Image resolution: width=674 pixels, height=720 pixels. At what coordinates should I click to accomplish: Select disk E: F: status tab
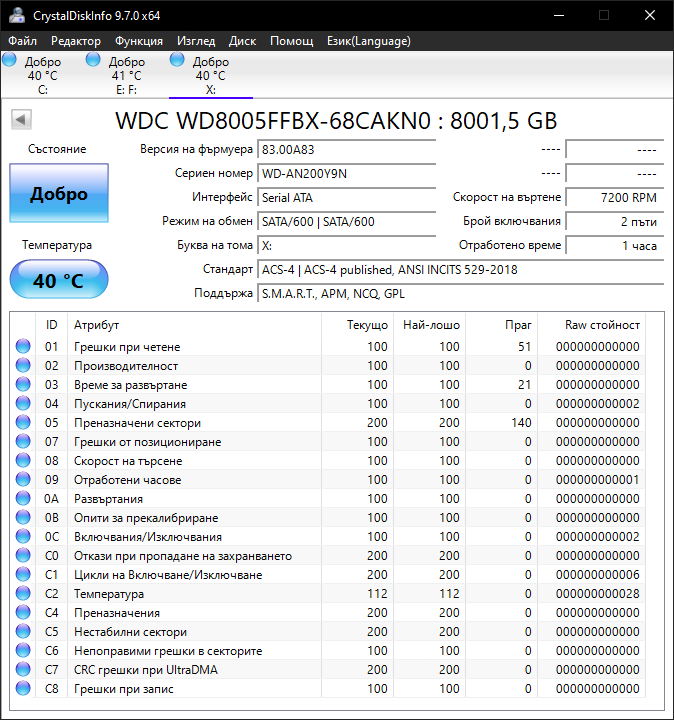127,75
